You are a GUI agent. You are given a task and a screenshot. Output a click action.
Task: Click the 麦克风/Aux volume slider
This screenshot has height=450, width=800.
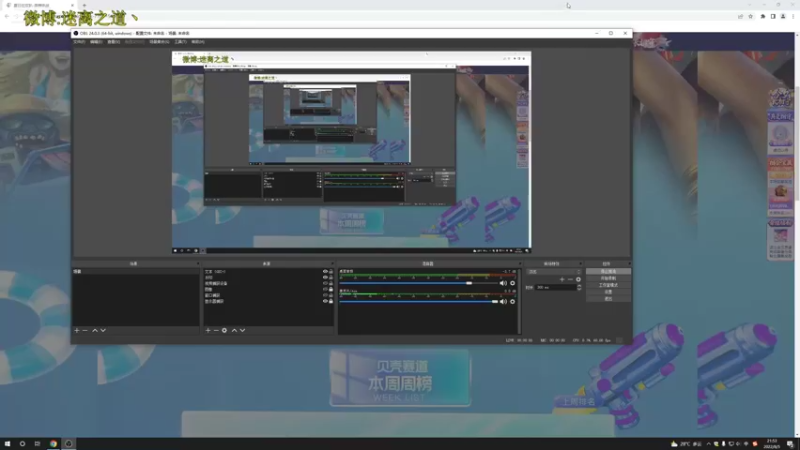click(x=418, y=302)
